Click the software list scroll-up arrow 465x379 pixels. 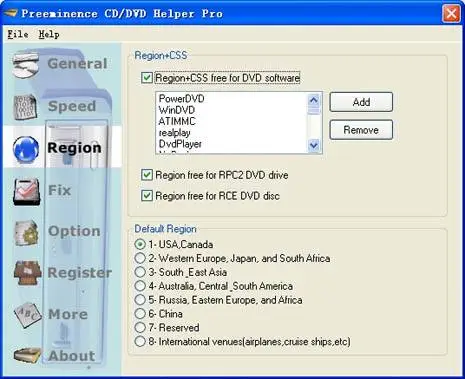pyautogui.click(x=314, y=100)
